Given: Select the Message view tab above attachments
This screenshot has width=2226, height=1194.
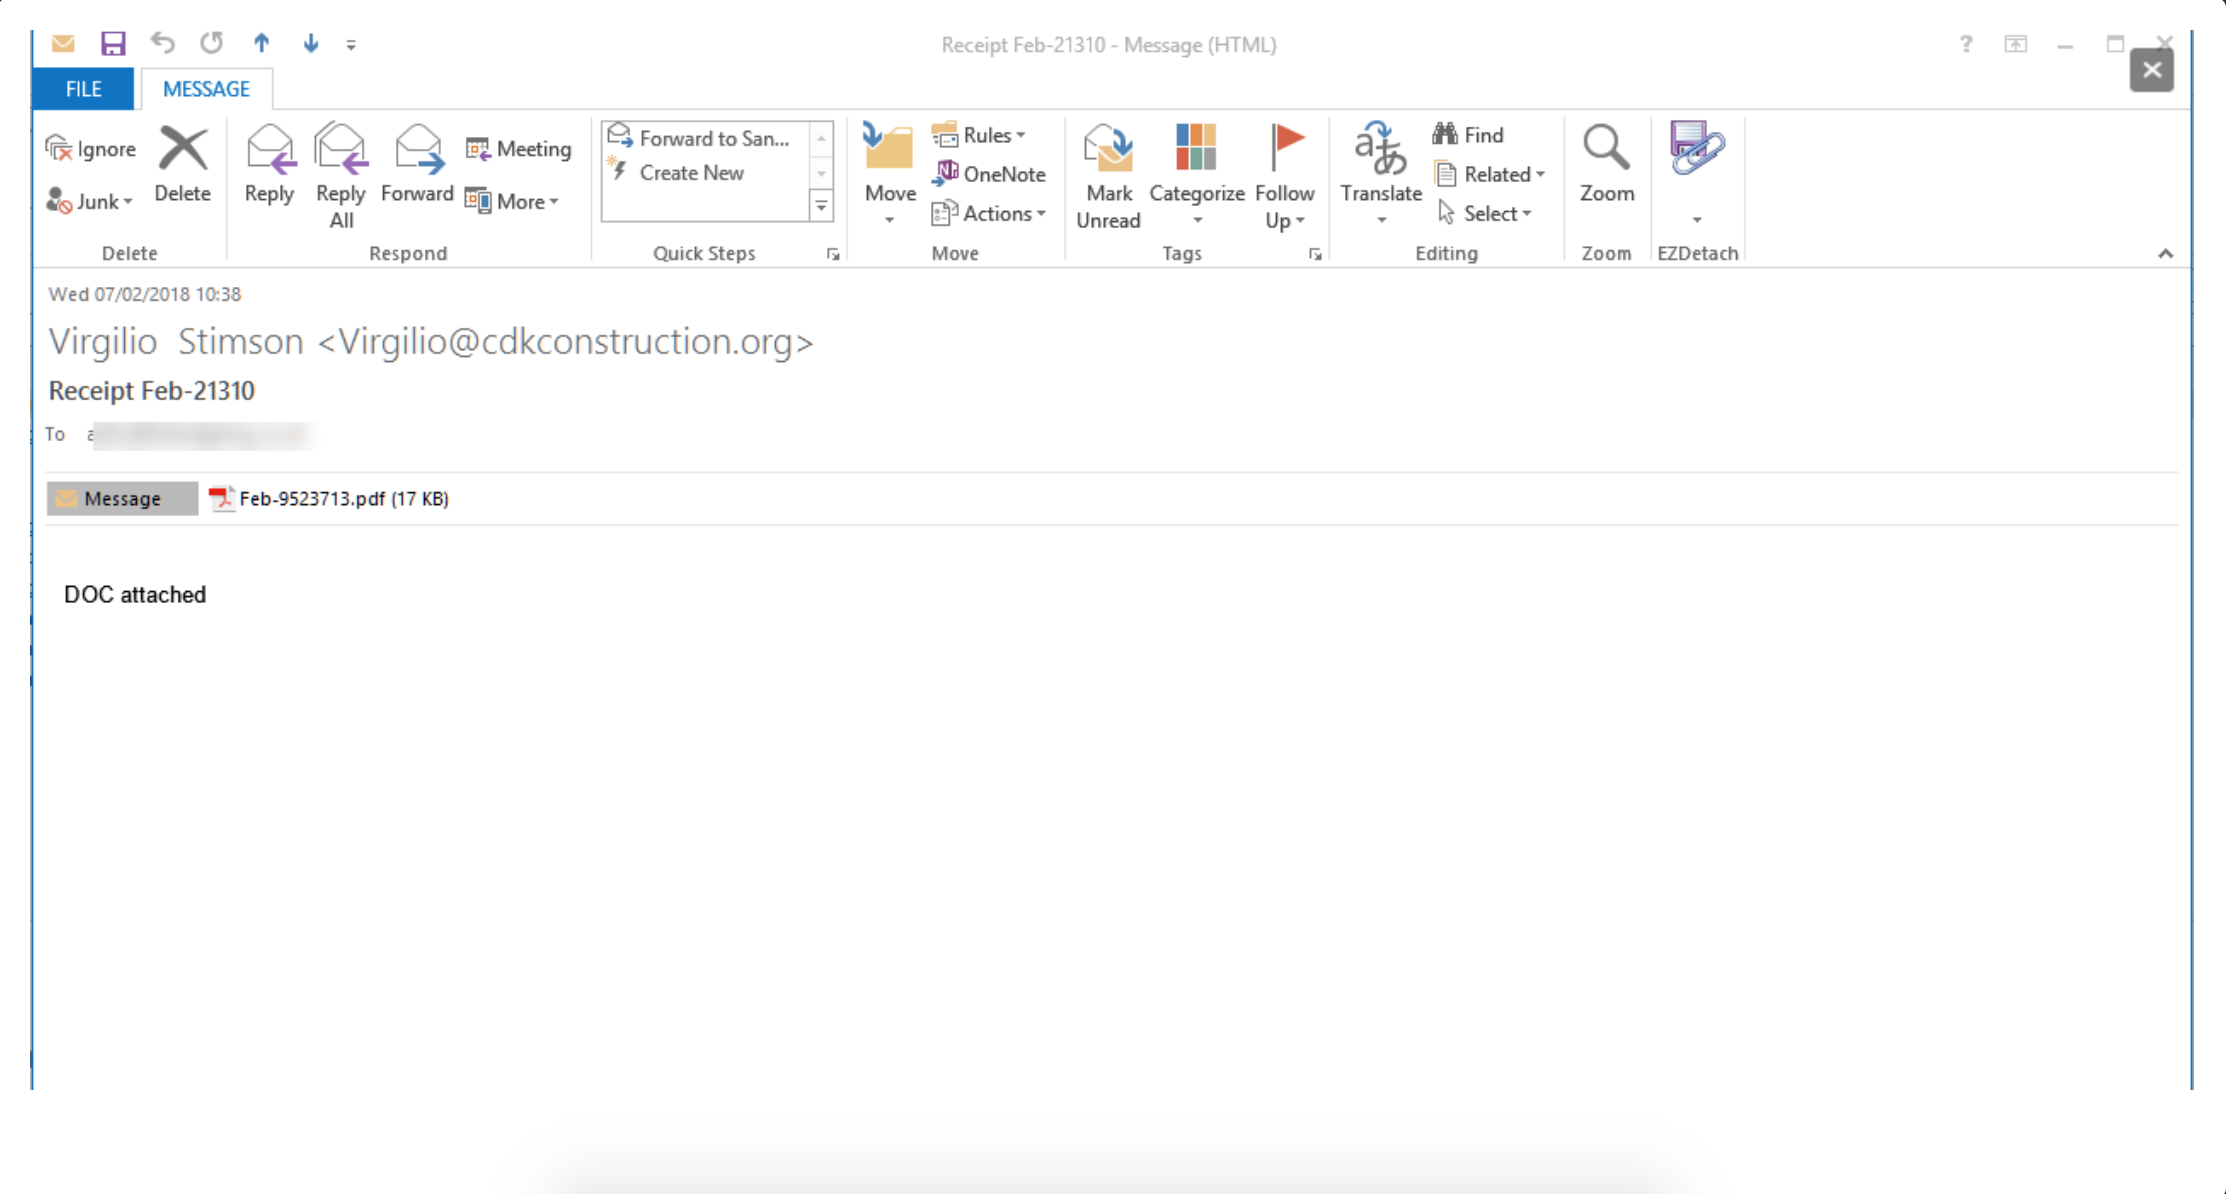Looking at the screenshot, I should [121, 498].
